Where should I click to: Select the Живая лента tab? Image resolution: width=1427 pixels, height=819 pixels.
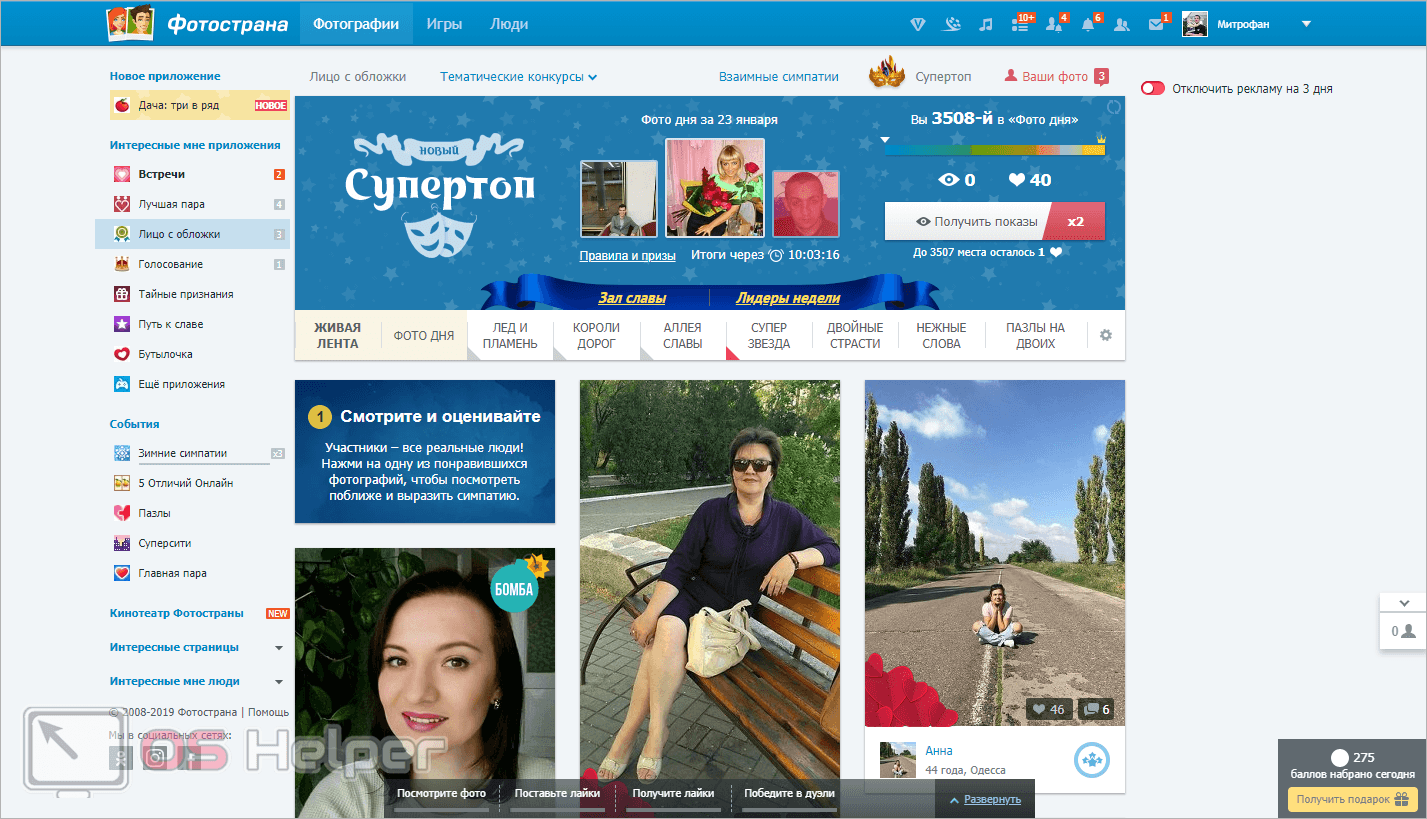(x=337, y=335)
